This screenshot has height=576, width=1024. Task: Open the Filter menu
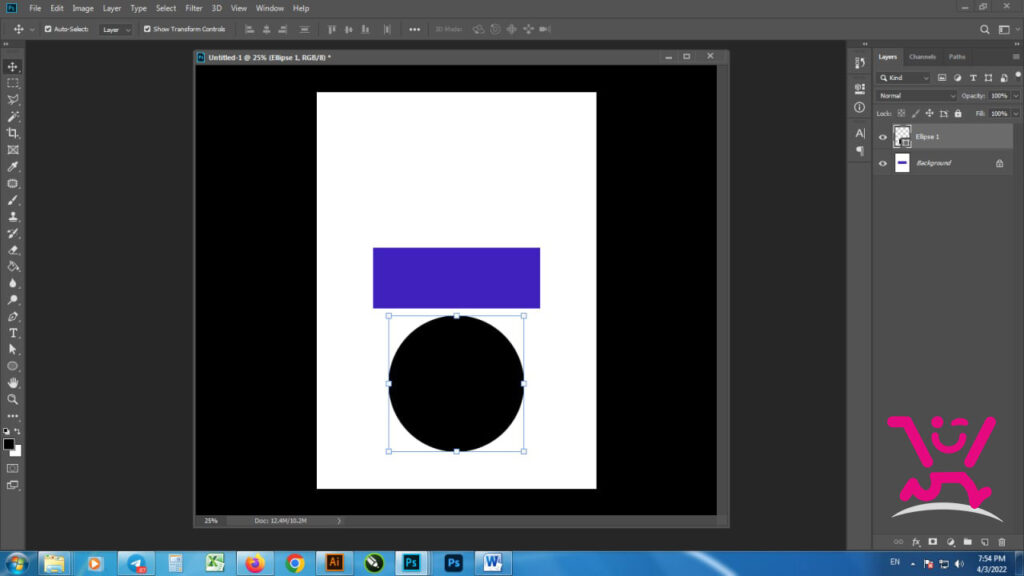pyautogui.click(x=194, y=8)
